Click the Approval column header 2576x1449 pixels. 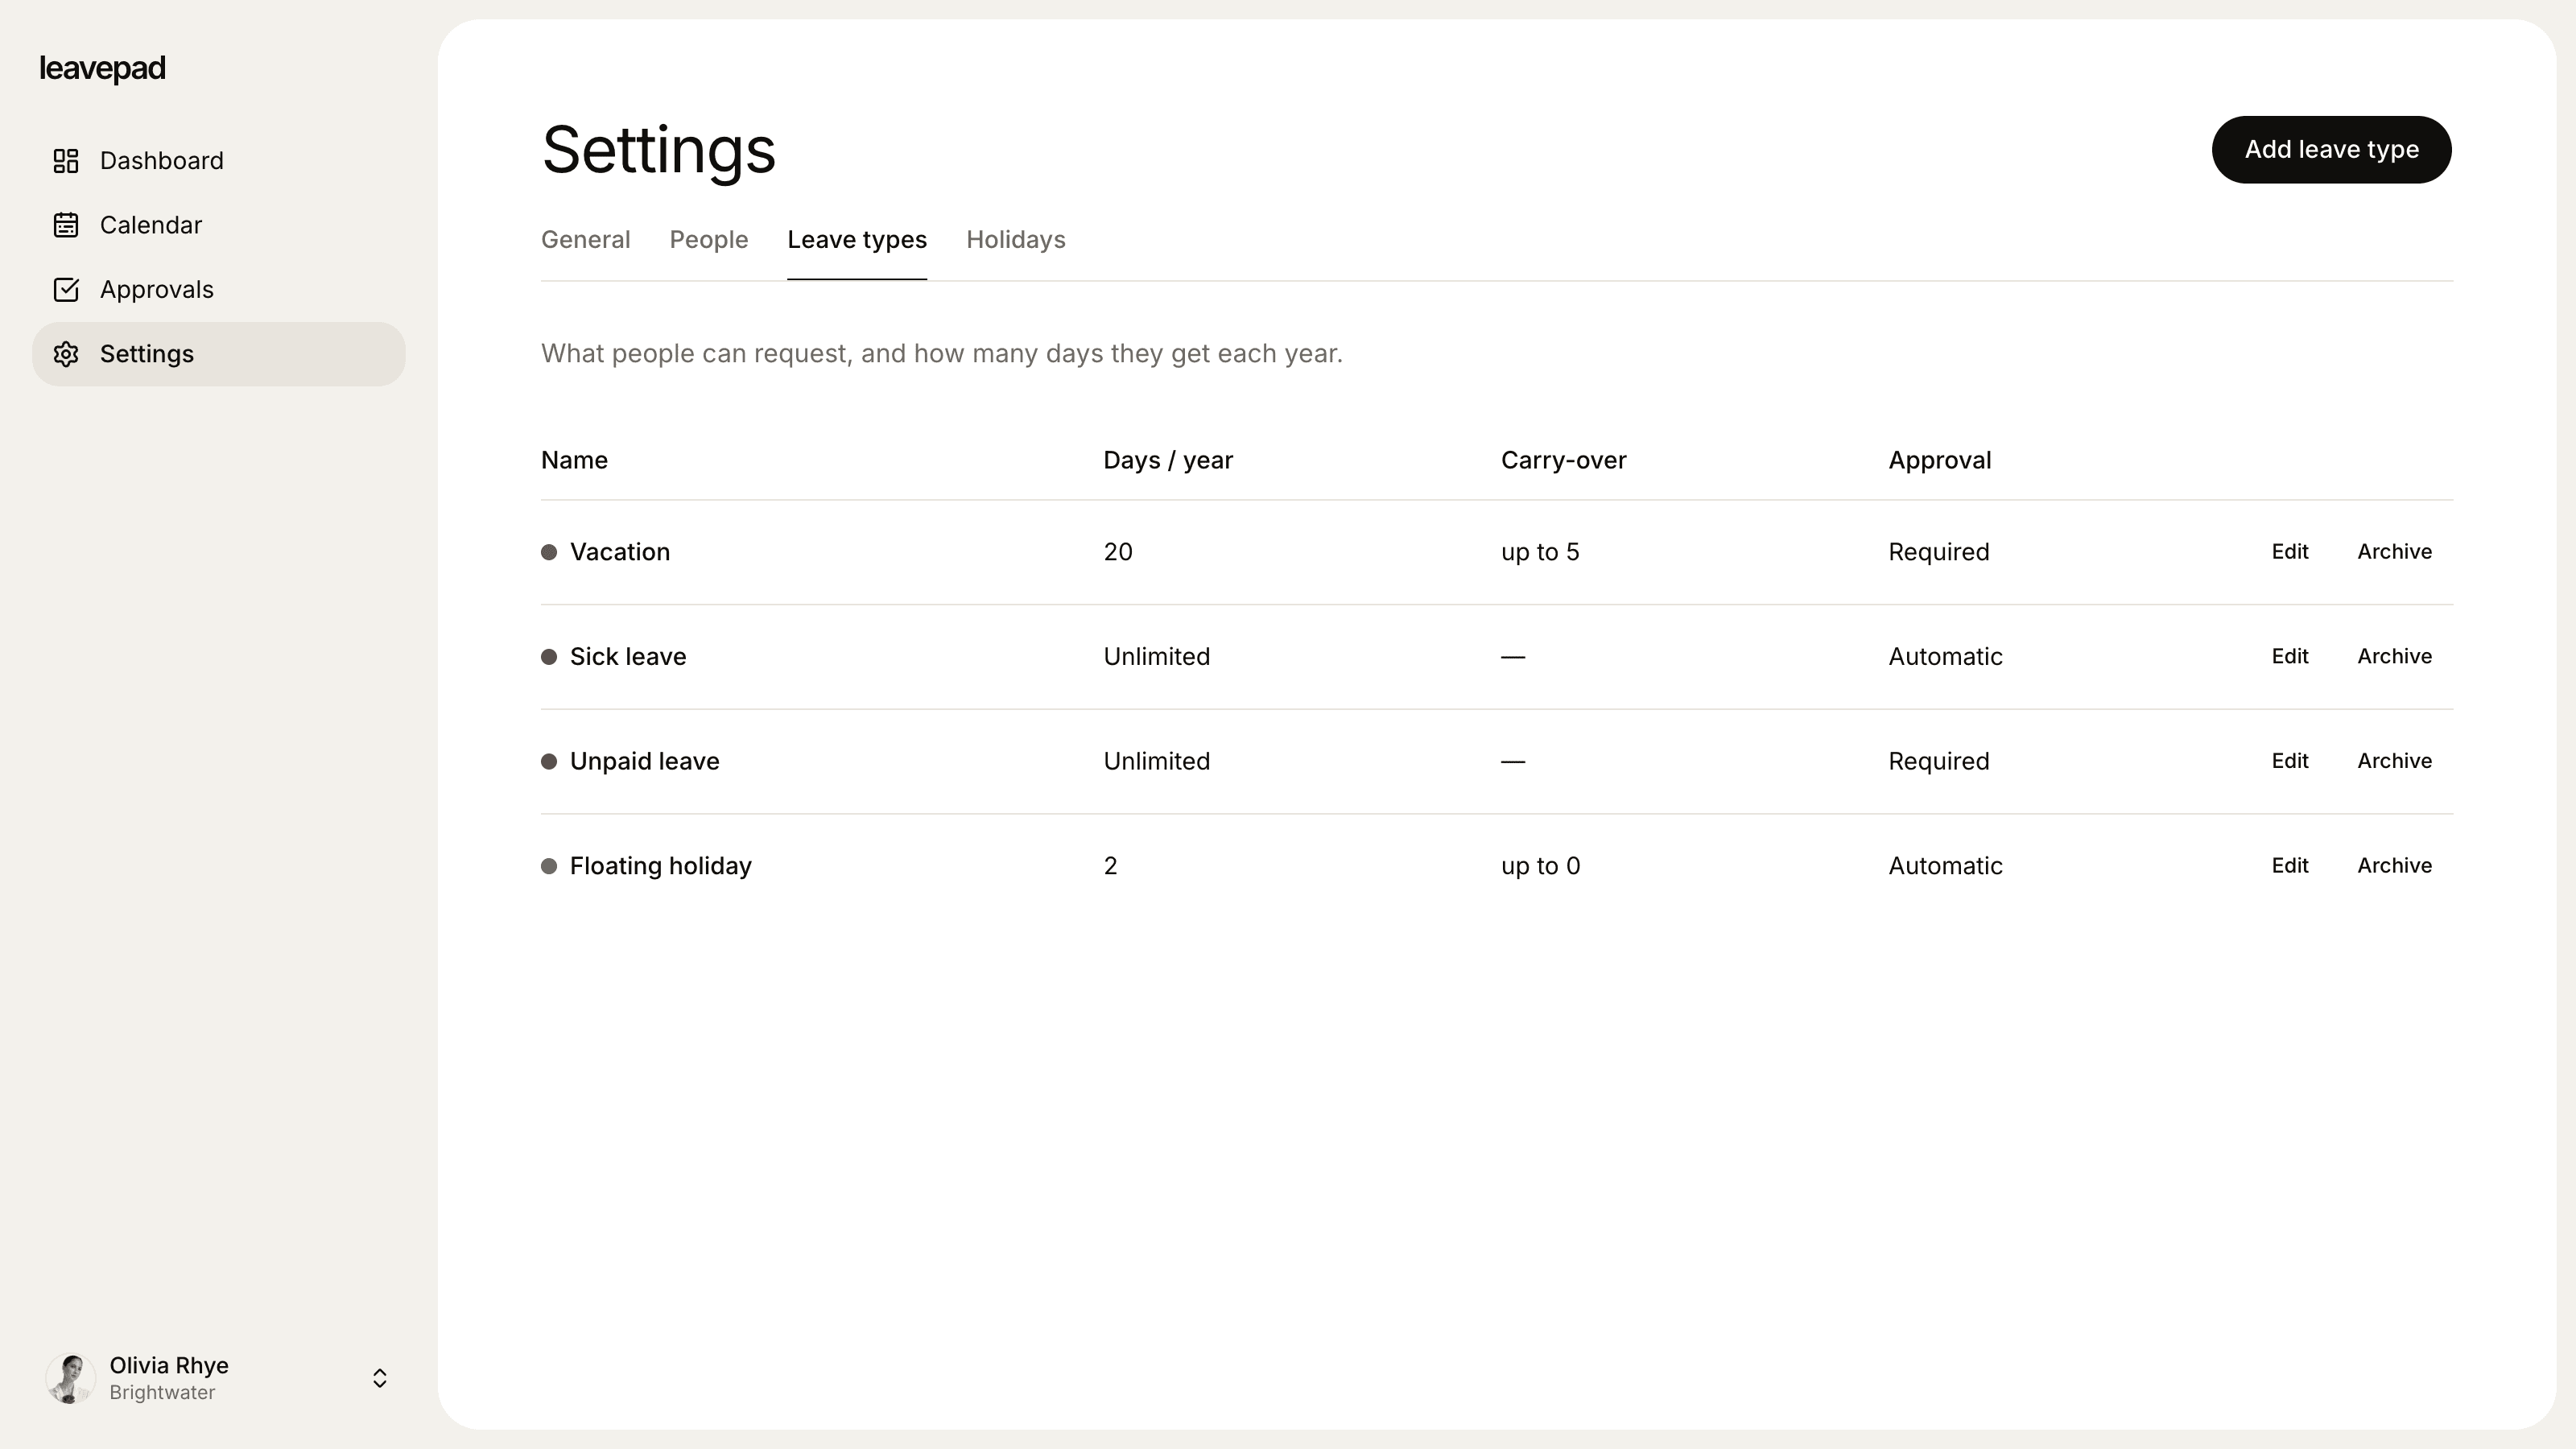pos(1940,460)
